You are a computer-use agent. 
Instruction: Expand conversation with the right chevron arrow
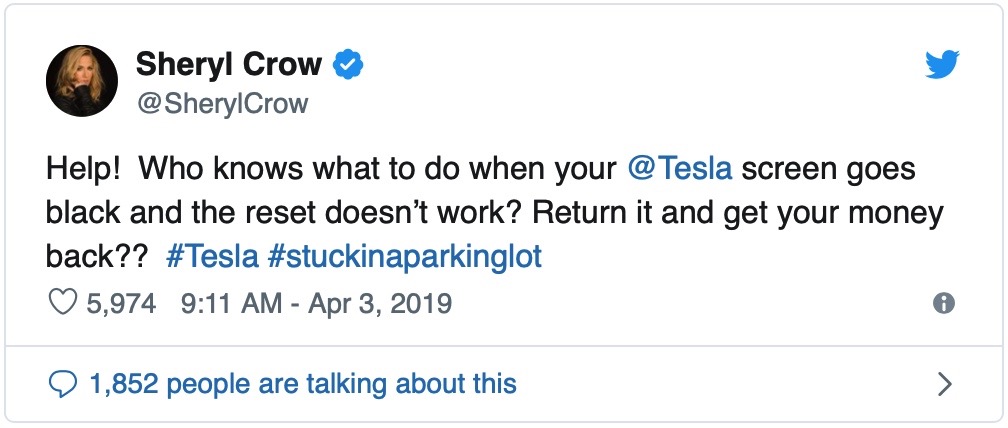pos(944,384)
